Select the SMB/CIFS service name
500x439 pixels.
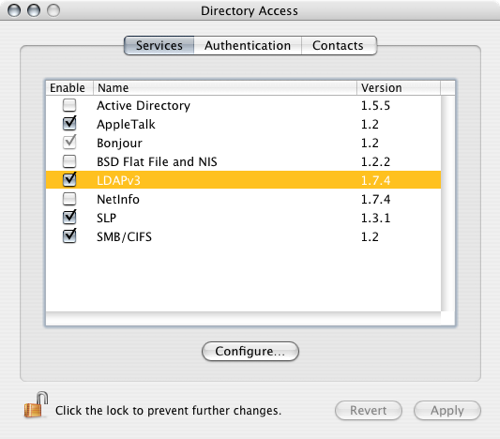coord(124,237)
